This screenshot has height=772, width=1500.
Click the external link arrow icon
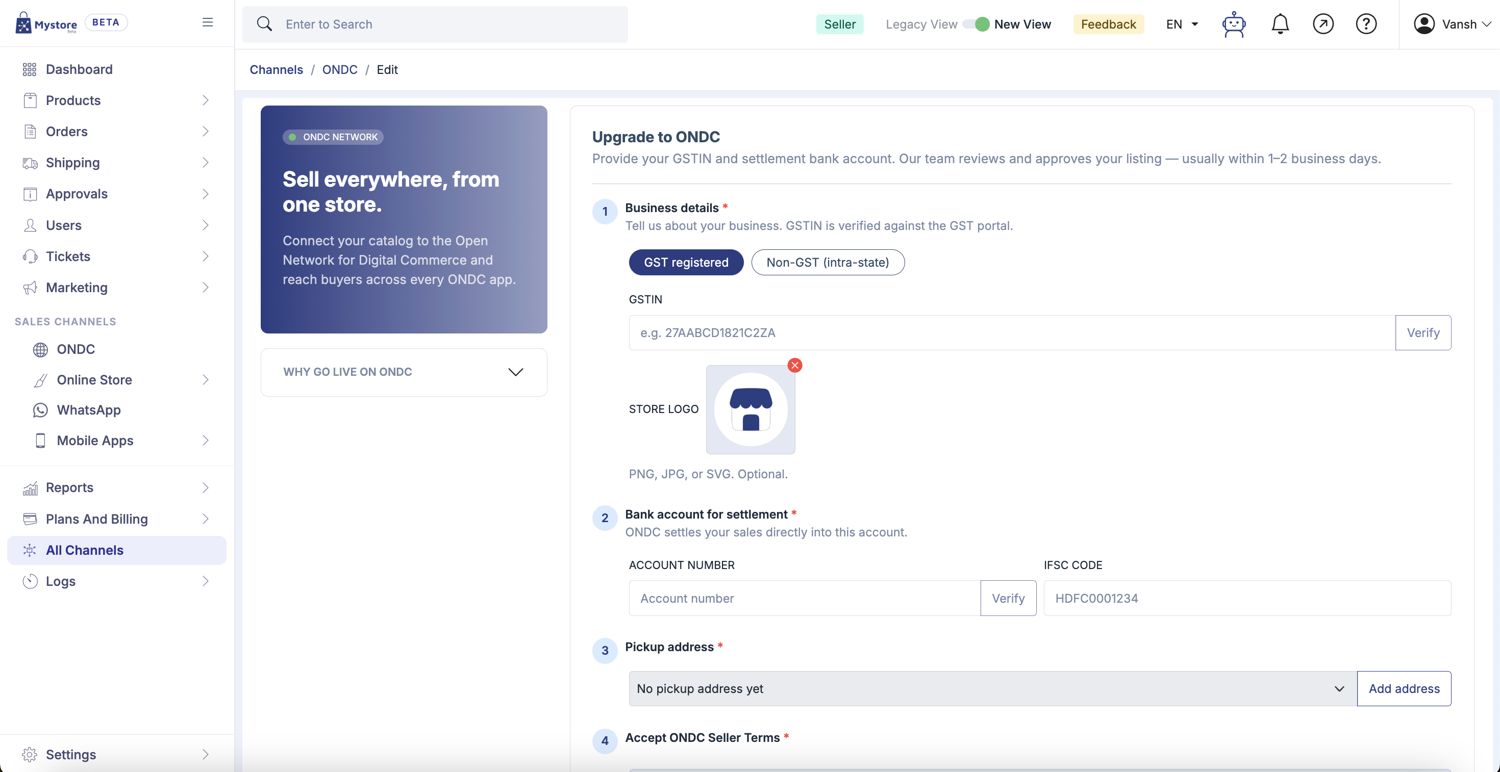pos(1323,24)
